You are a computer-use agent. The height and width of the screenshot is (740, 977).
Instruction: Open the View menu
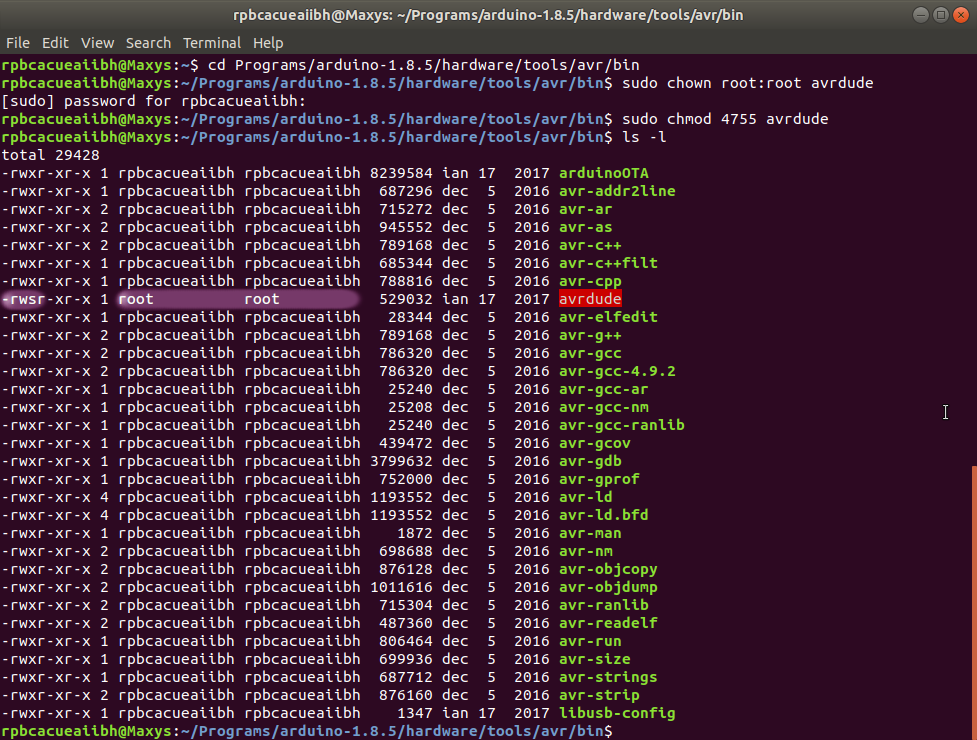coord(97,43)
